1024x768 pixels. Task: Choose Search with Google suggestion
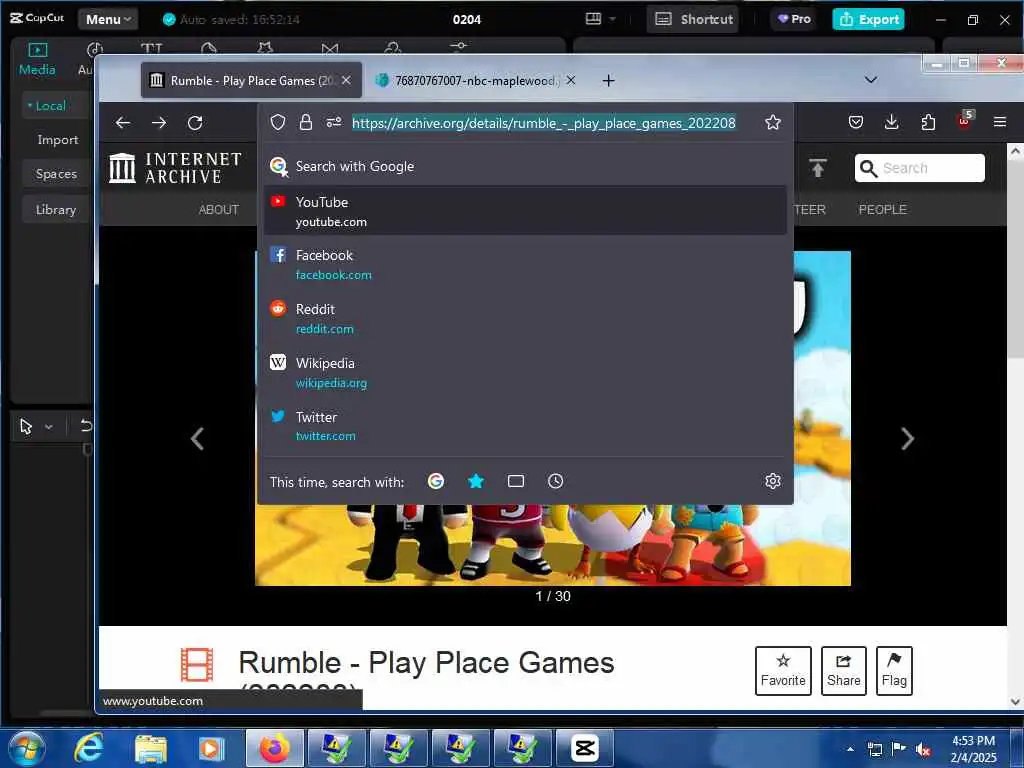[526, 166]
